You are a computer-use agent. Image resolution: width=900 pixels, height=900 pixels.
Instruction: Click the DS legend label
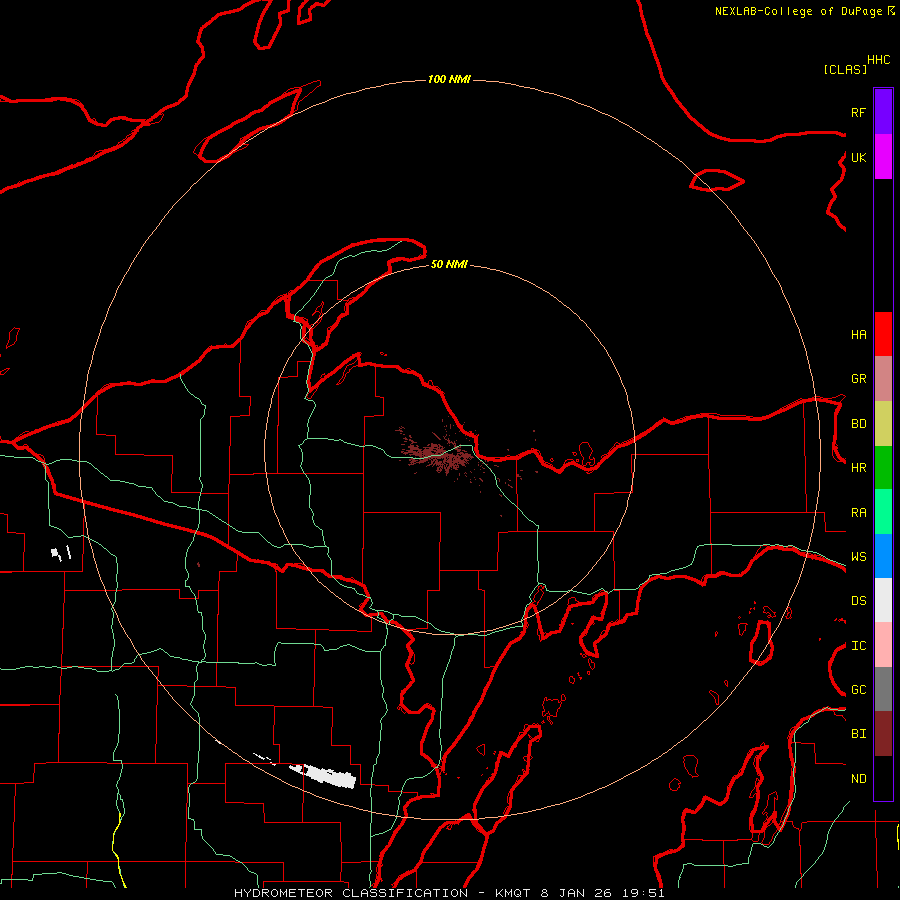pyautogui.click(x=858, y=601)
